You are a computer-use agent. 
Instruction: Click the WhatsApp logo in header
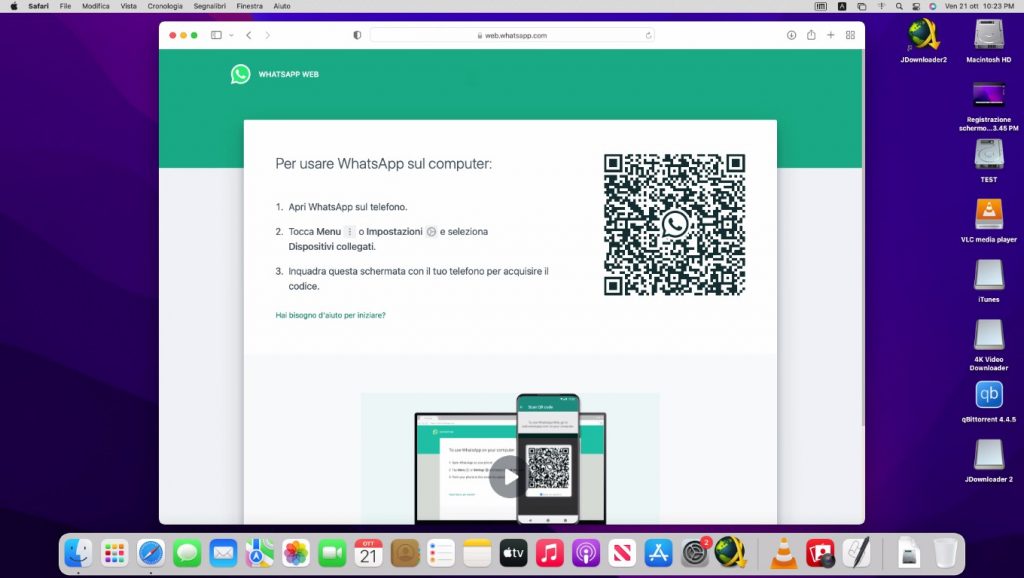pos(240,74)
